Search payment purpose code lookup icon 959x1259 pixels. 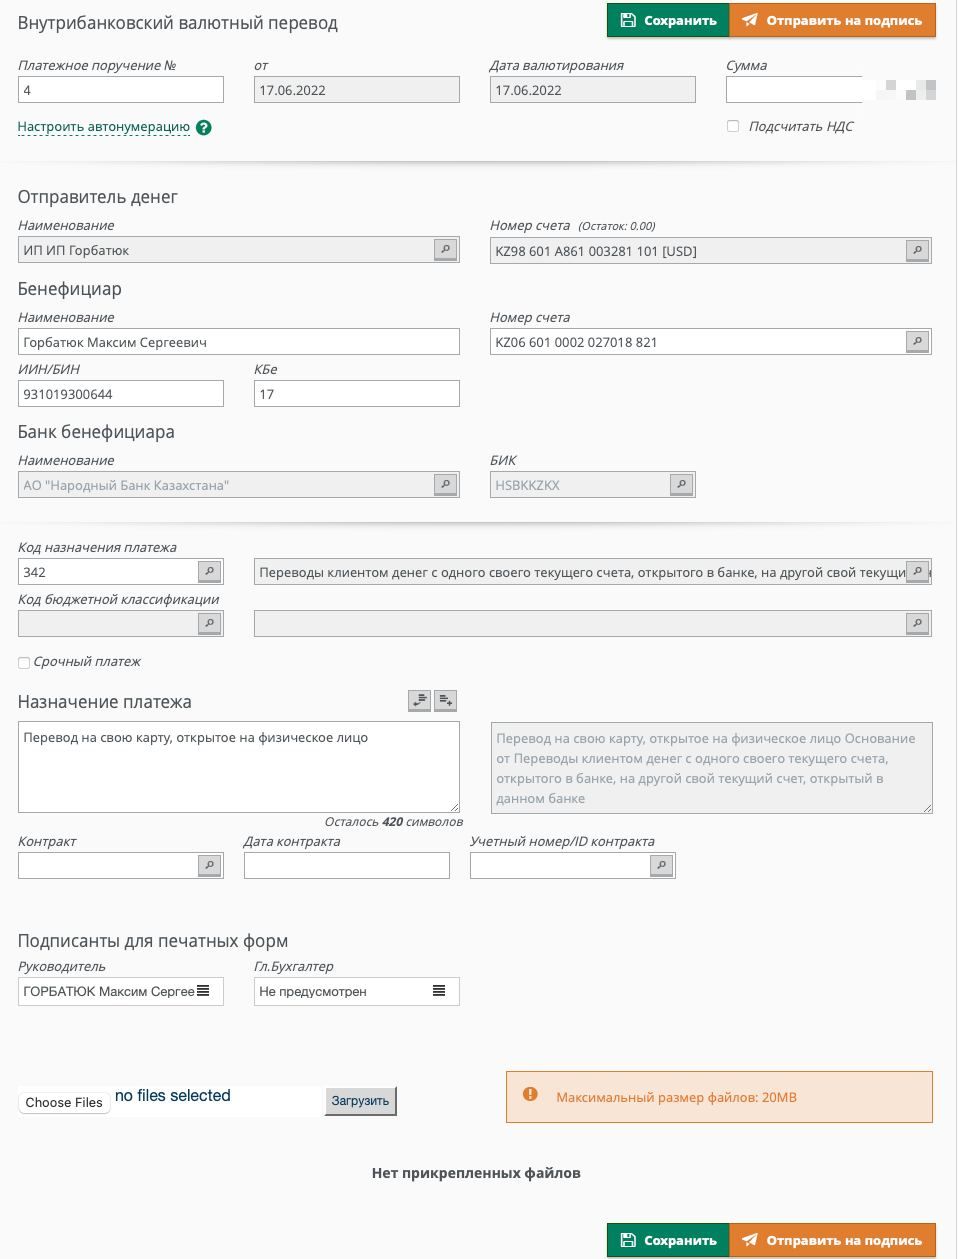click(x=209, y=572)
